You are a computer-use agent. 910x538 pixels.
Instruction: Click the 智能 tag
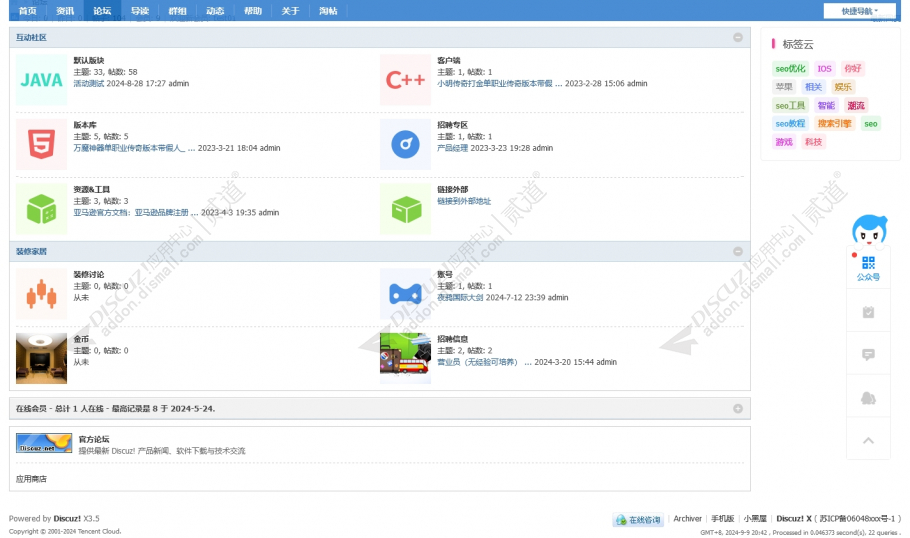coord(826,106)
